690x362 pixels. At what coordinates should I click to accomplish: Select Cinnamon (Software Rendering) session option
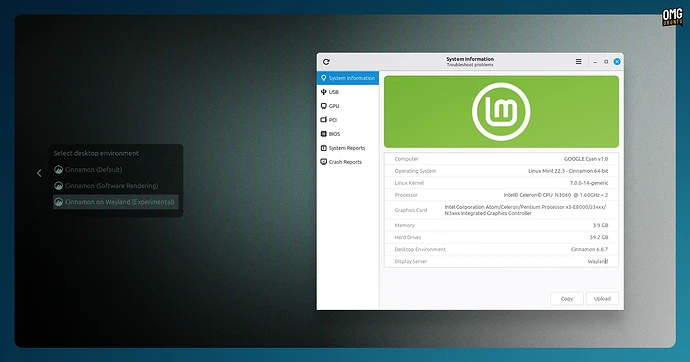pyautogui.click(x=115, y=186)
